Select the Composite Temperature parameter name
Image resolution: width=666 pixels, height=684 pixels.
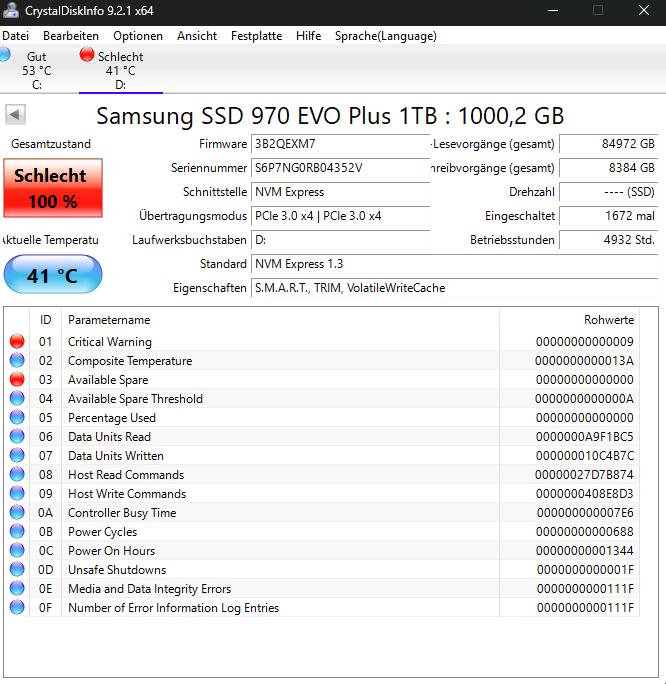pyautogui.click(x=130, y=361)
